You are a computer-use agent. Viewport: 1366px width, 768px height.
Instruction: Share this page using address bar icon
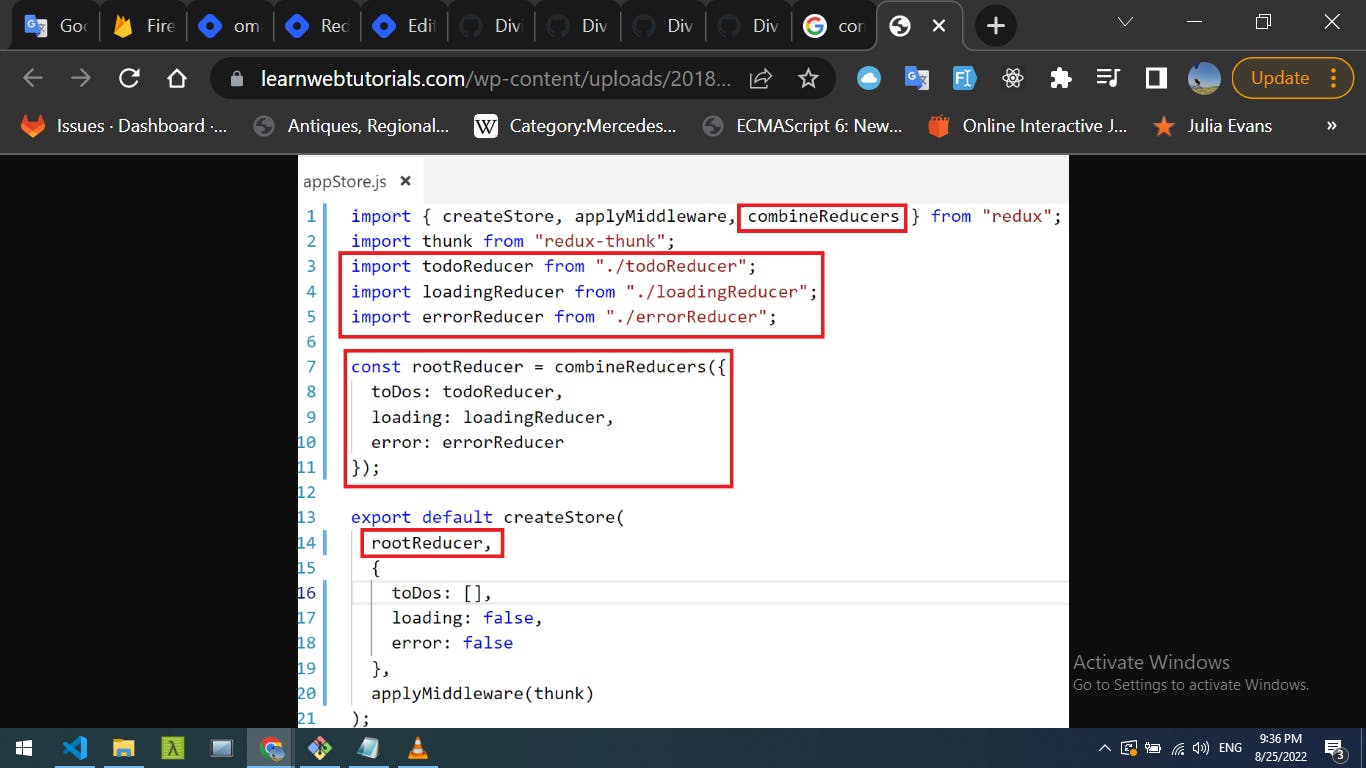pos(761,78)
